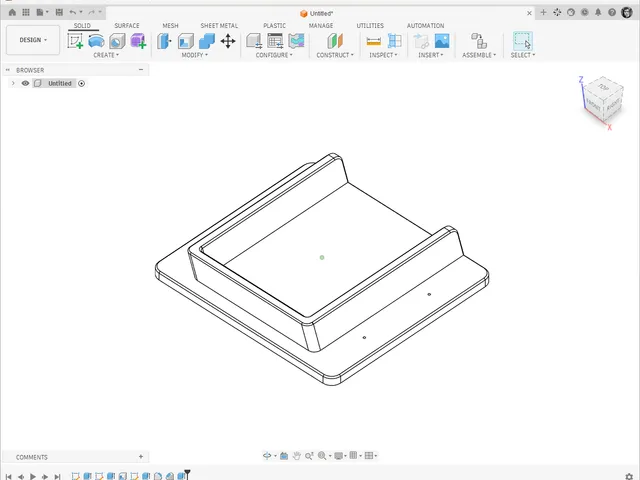Open the Data Panel grid icon
640x480 pixels.
tap(26, 13)
